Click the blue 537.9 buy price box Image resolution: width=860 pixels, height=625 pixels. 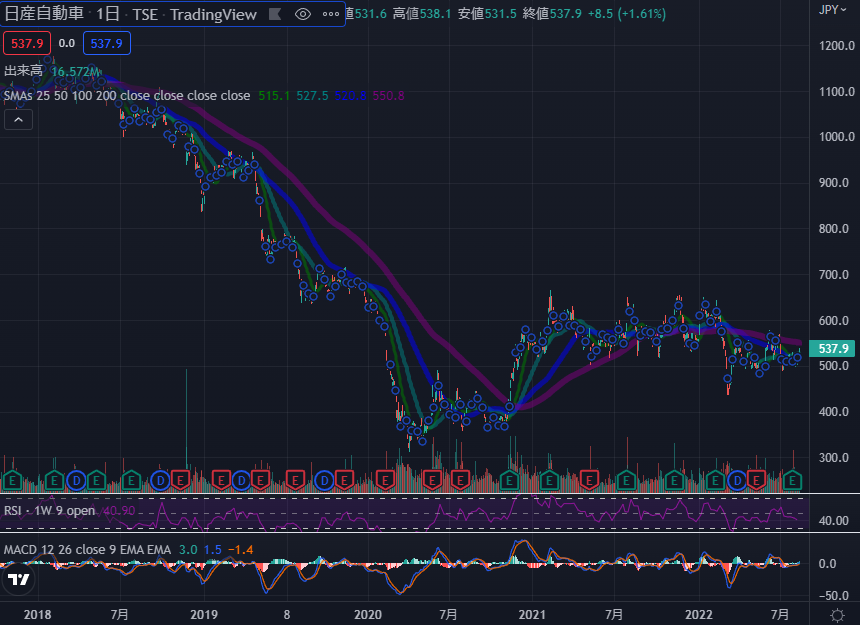click(107, 43)
